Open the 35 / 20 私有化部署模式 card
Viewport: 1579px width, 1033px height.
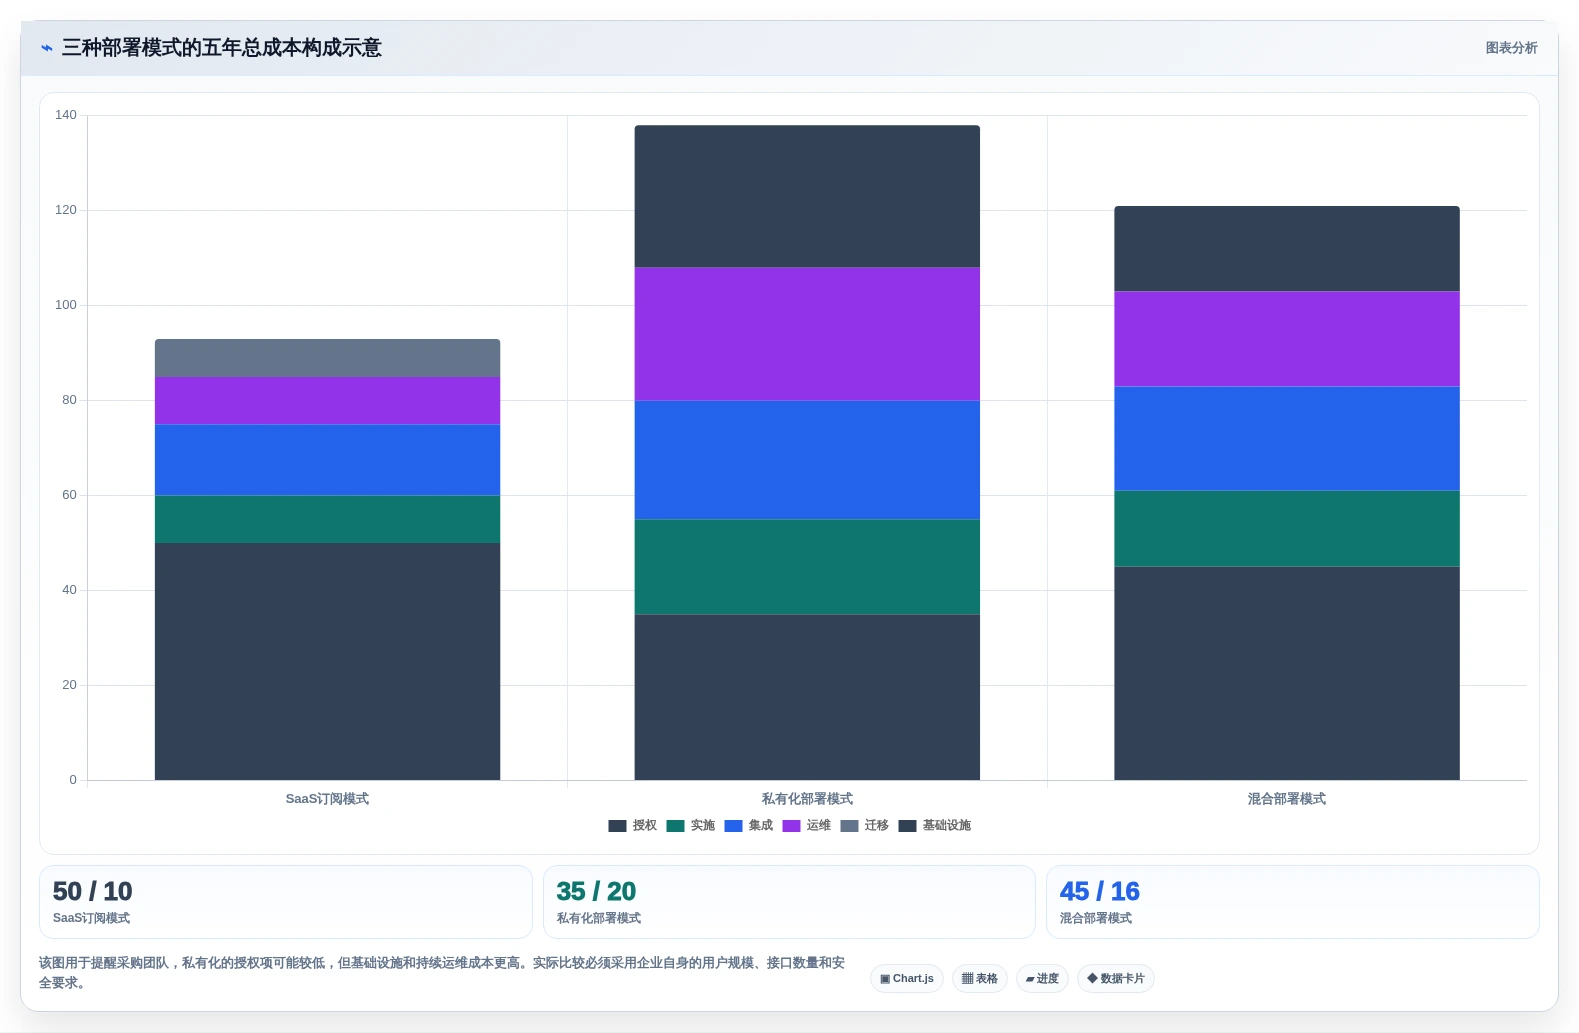[789, 902]
